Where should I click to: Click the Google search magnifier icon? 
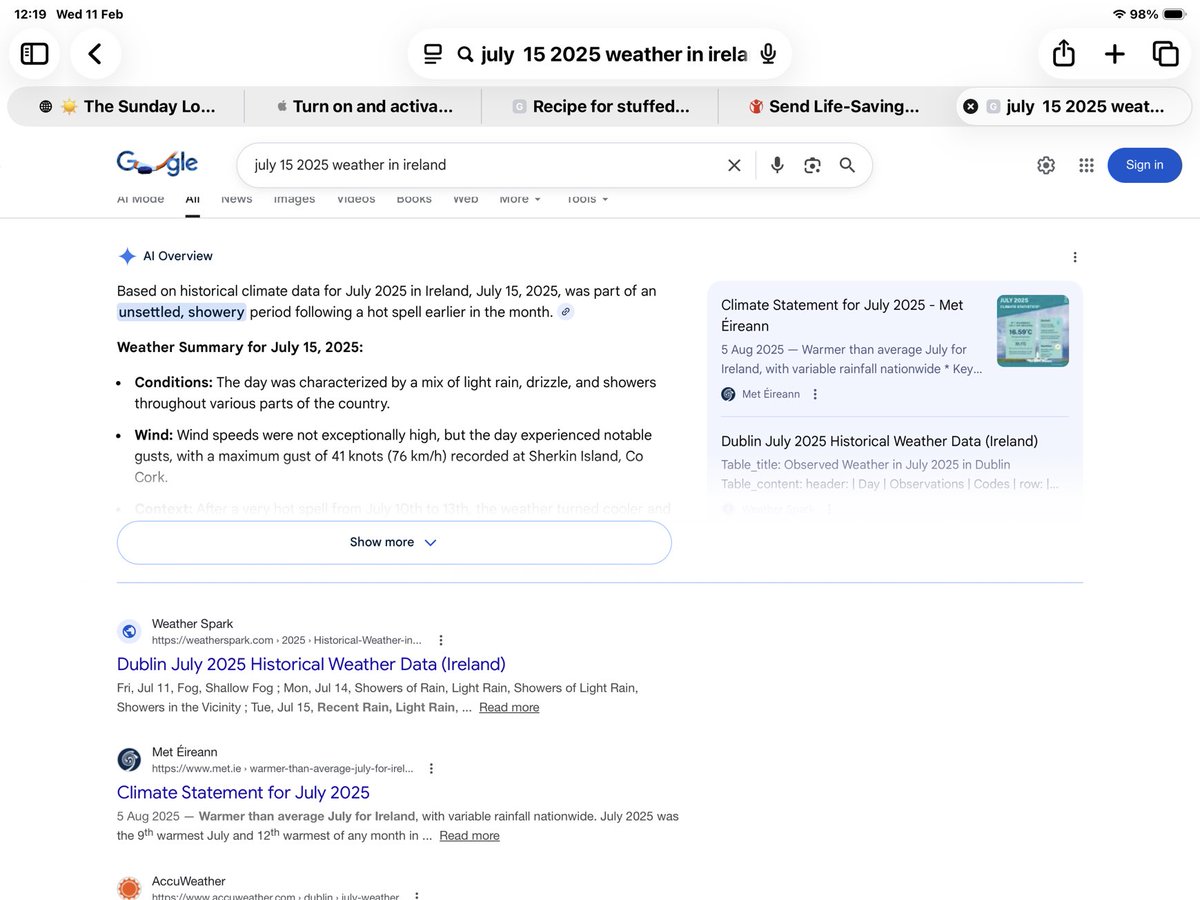point(847,165)
